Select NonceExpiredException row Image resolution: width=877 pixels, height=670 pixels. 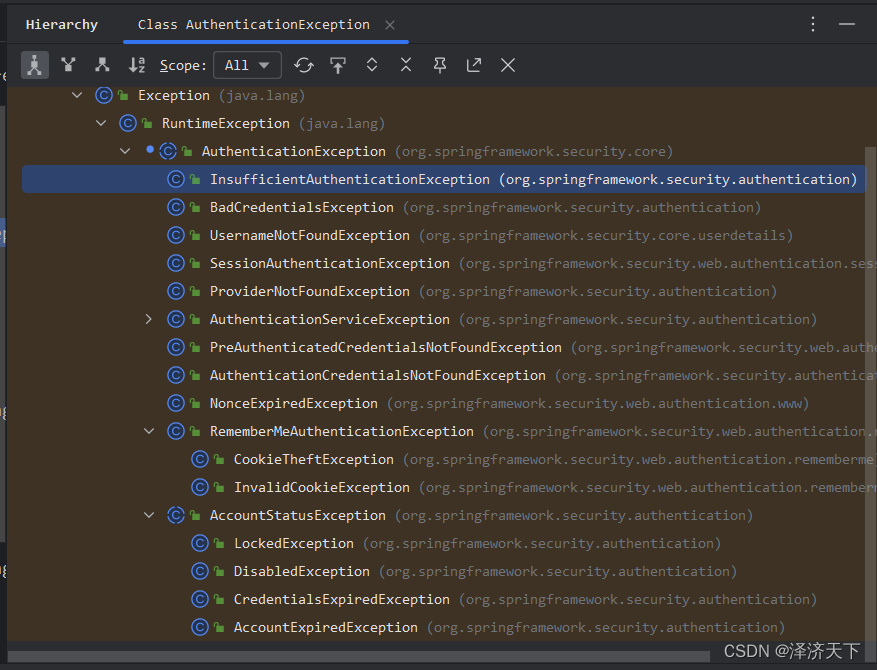[444, 403]
